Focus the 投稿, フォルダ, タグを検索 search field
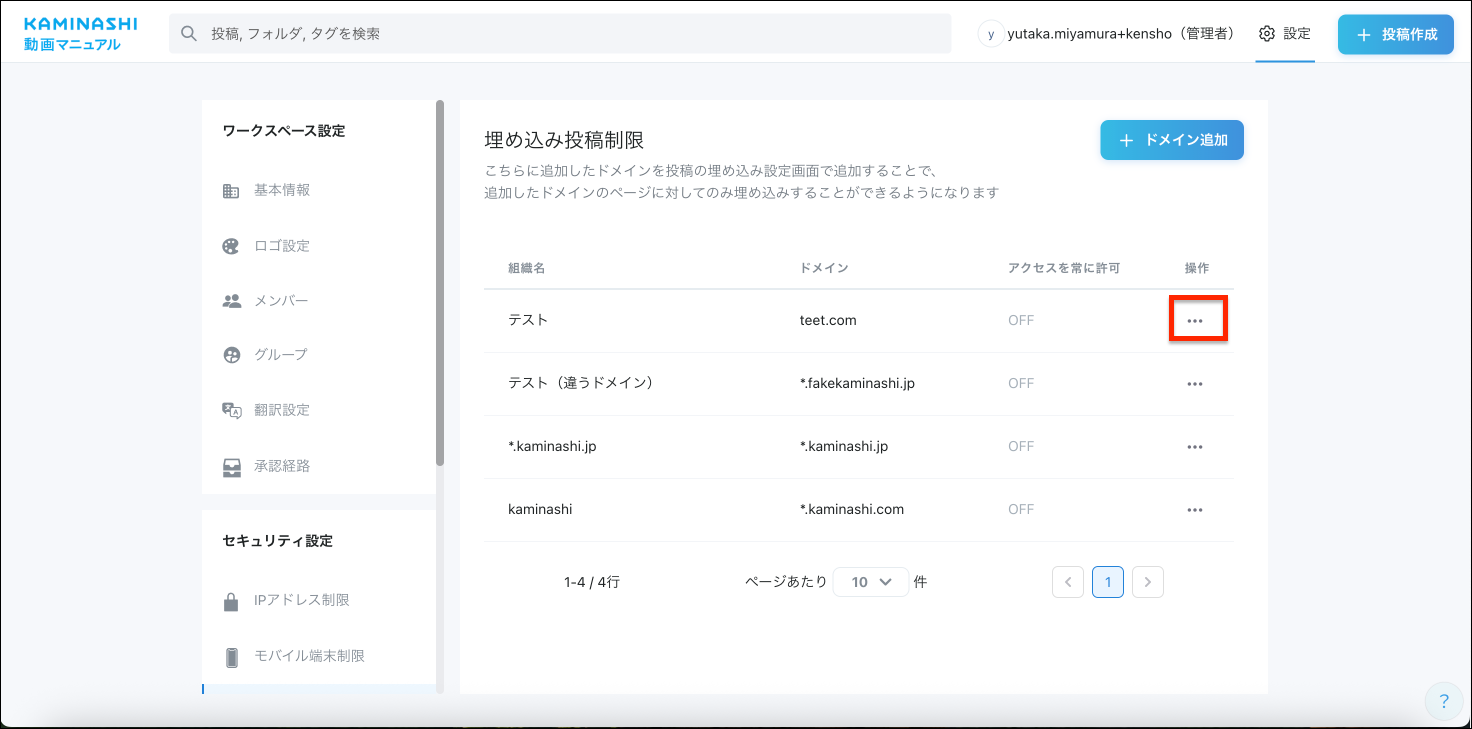Screen dimensions: 1472x729 tap(560, 33)
